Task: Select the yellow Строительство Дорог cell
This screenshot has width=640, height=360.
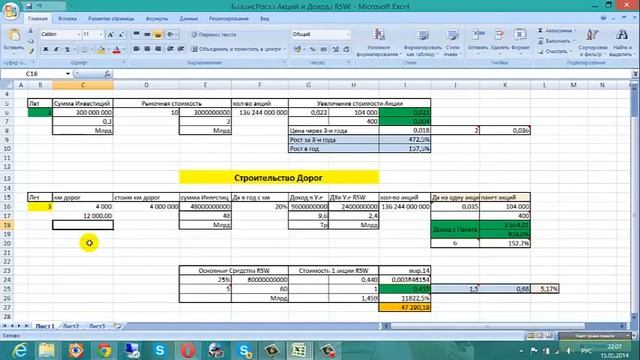Action: click(x=279, y=178)
